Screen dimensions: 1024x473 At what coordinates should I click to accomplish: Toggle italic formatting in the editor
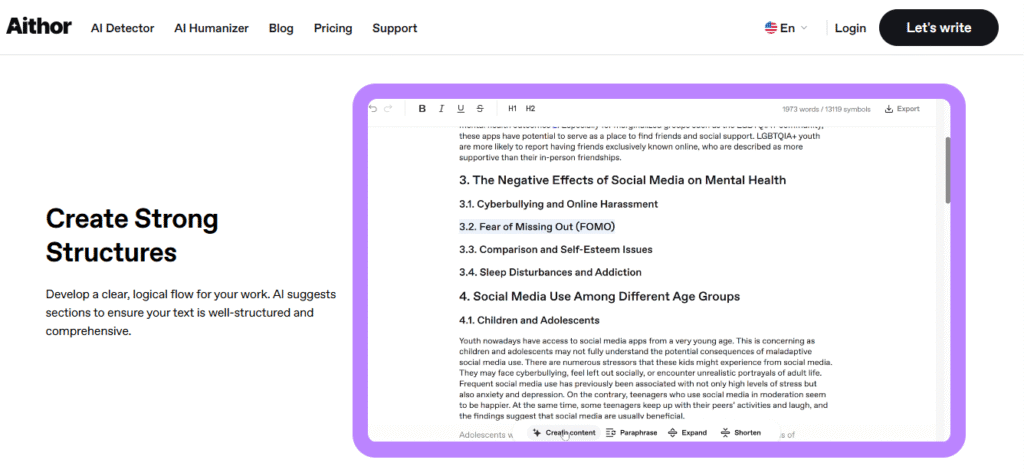pos(441,108)
